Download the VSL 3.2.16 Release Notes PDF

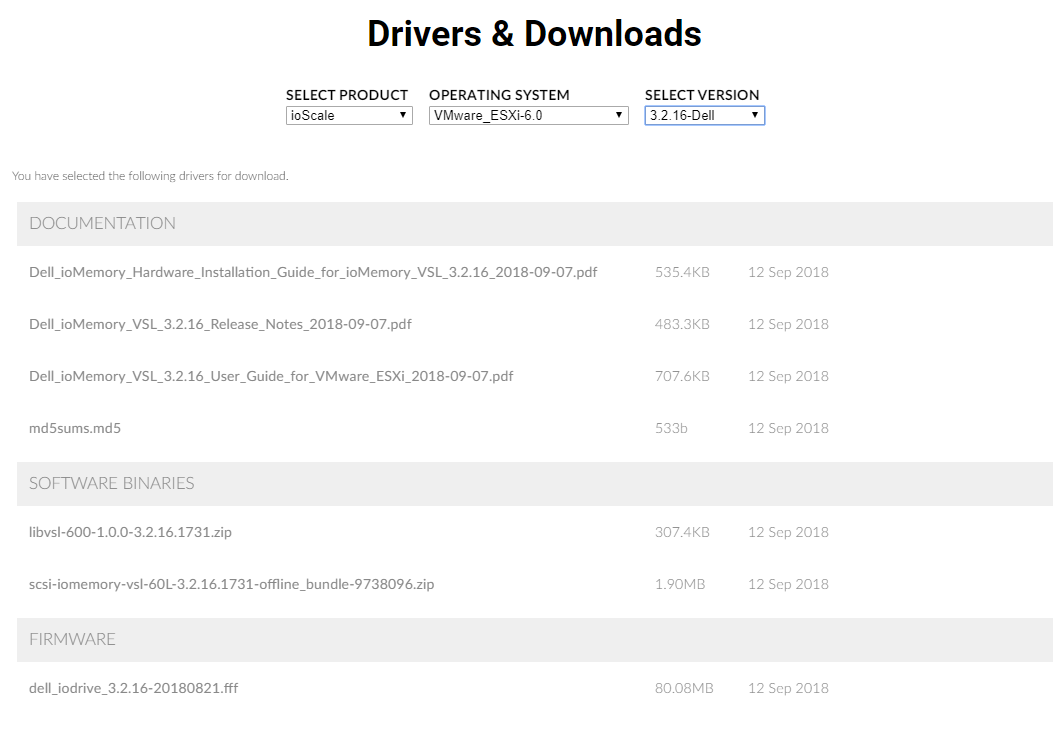[x=220, y=324]
